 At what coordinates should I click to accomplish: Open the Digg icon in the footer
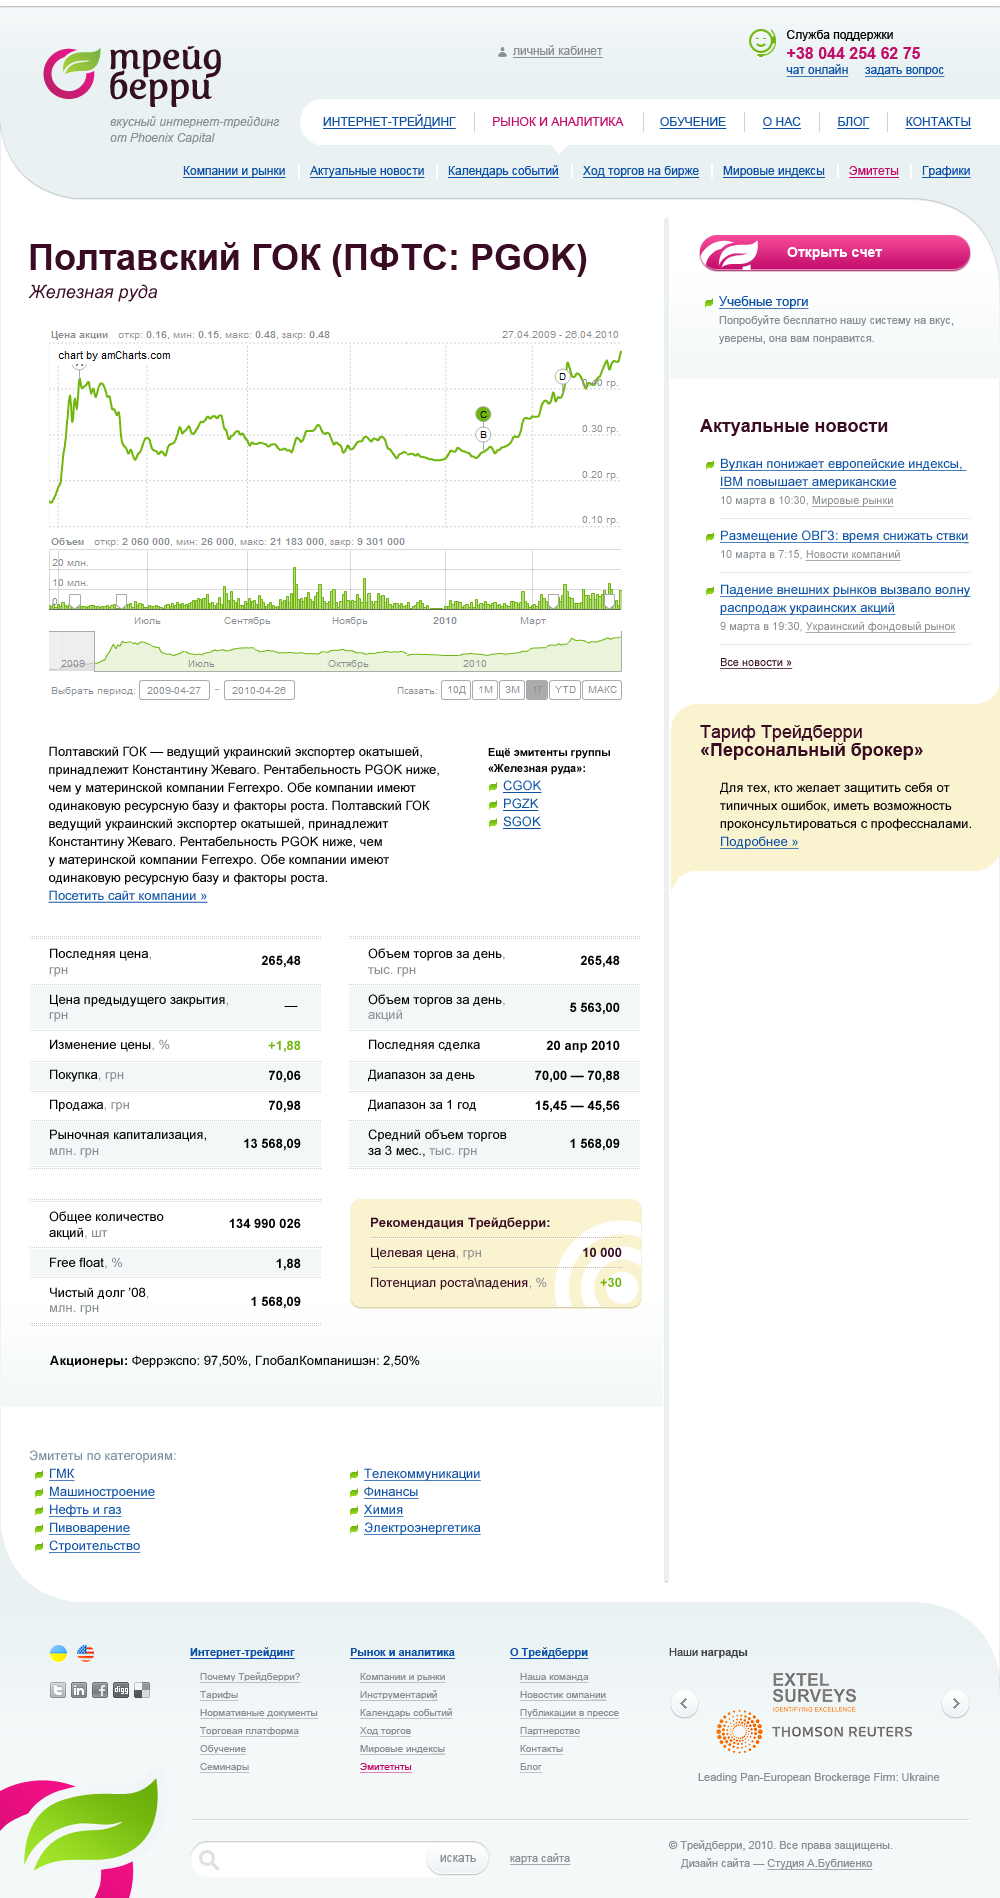121,1690
